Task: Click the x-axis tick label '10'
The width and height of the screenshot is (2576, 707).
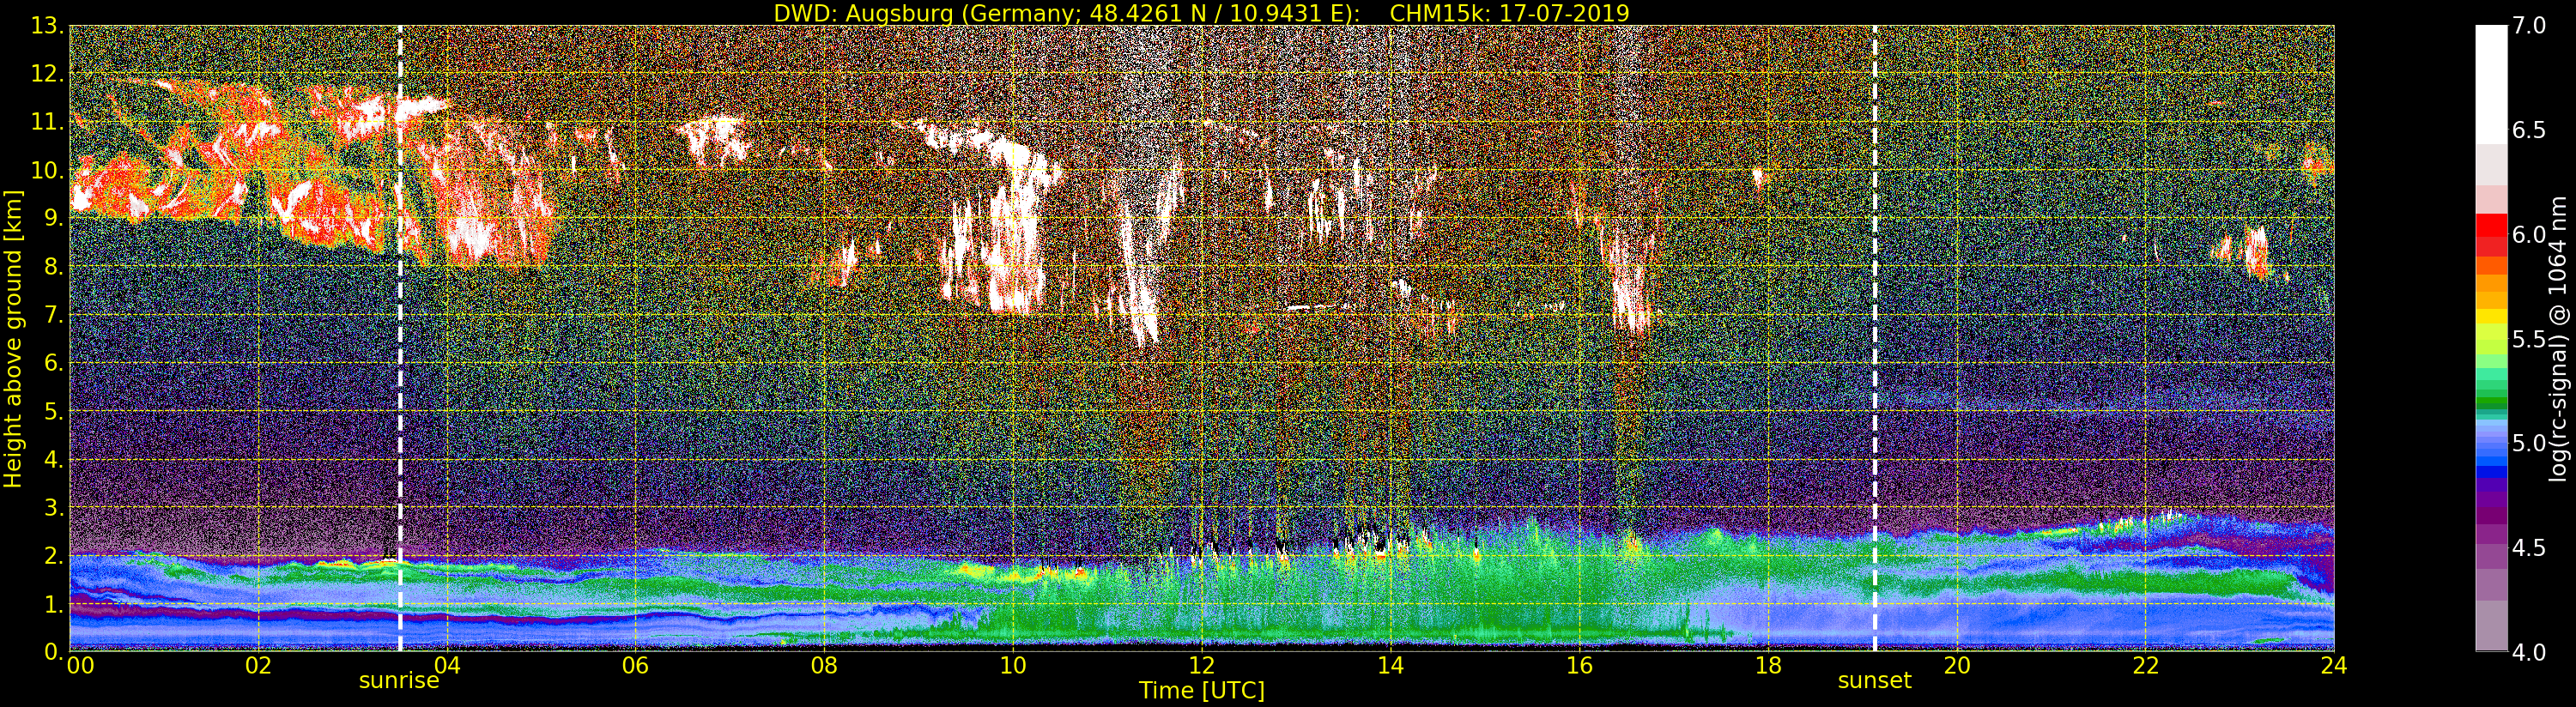Action: tap(1013, 665)
